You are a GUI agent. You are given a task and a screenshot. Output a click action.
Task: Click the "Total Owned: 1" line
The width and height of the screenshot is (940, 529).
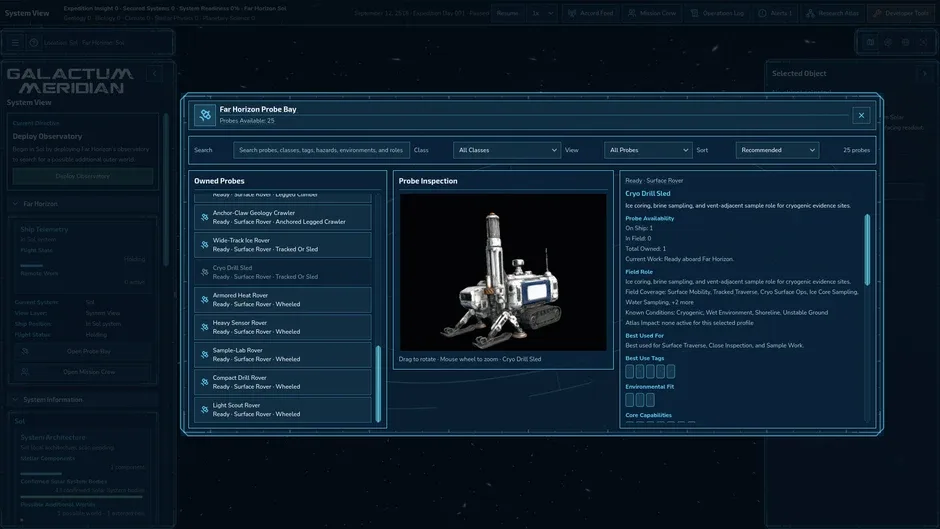tap(645, 248)
